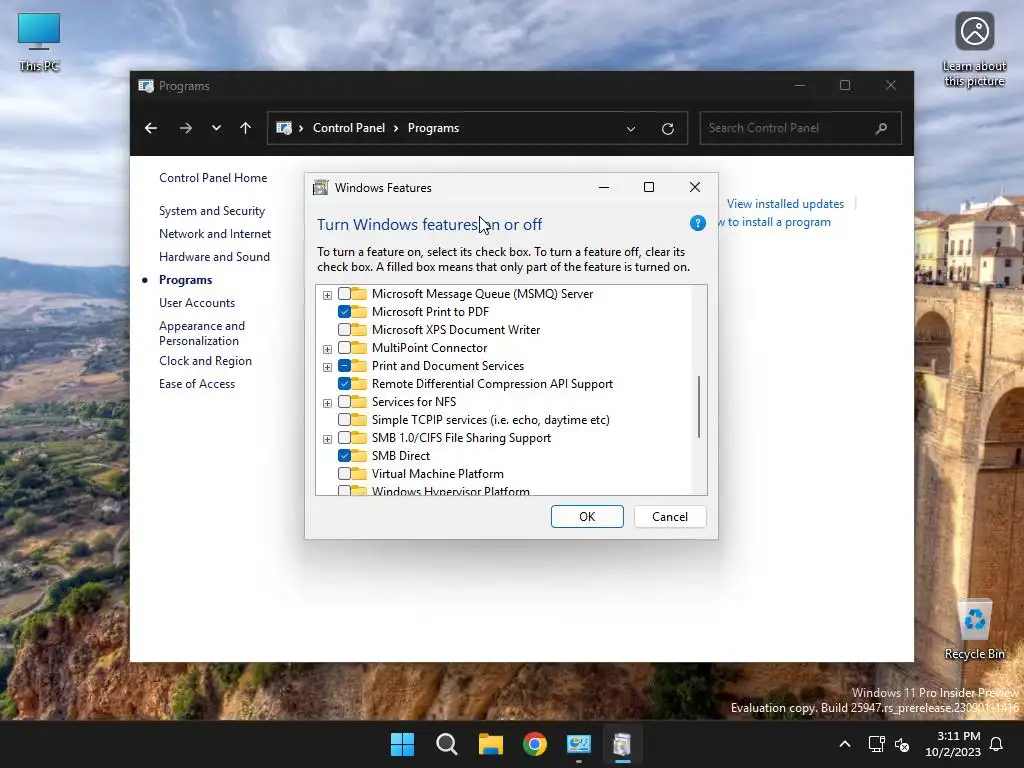1024x768 pixels.
Task: Go up one level in Control Panel
Action: coord(246,128)
